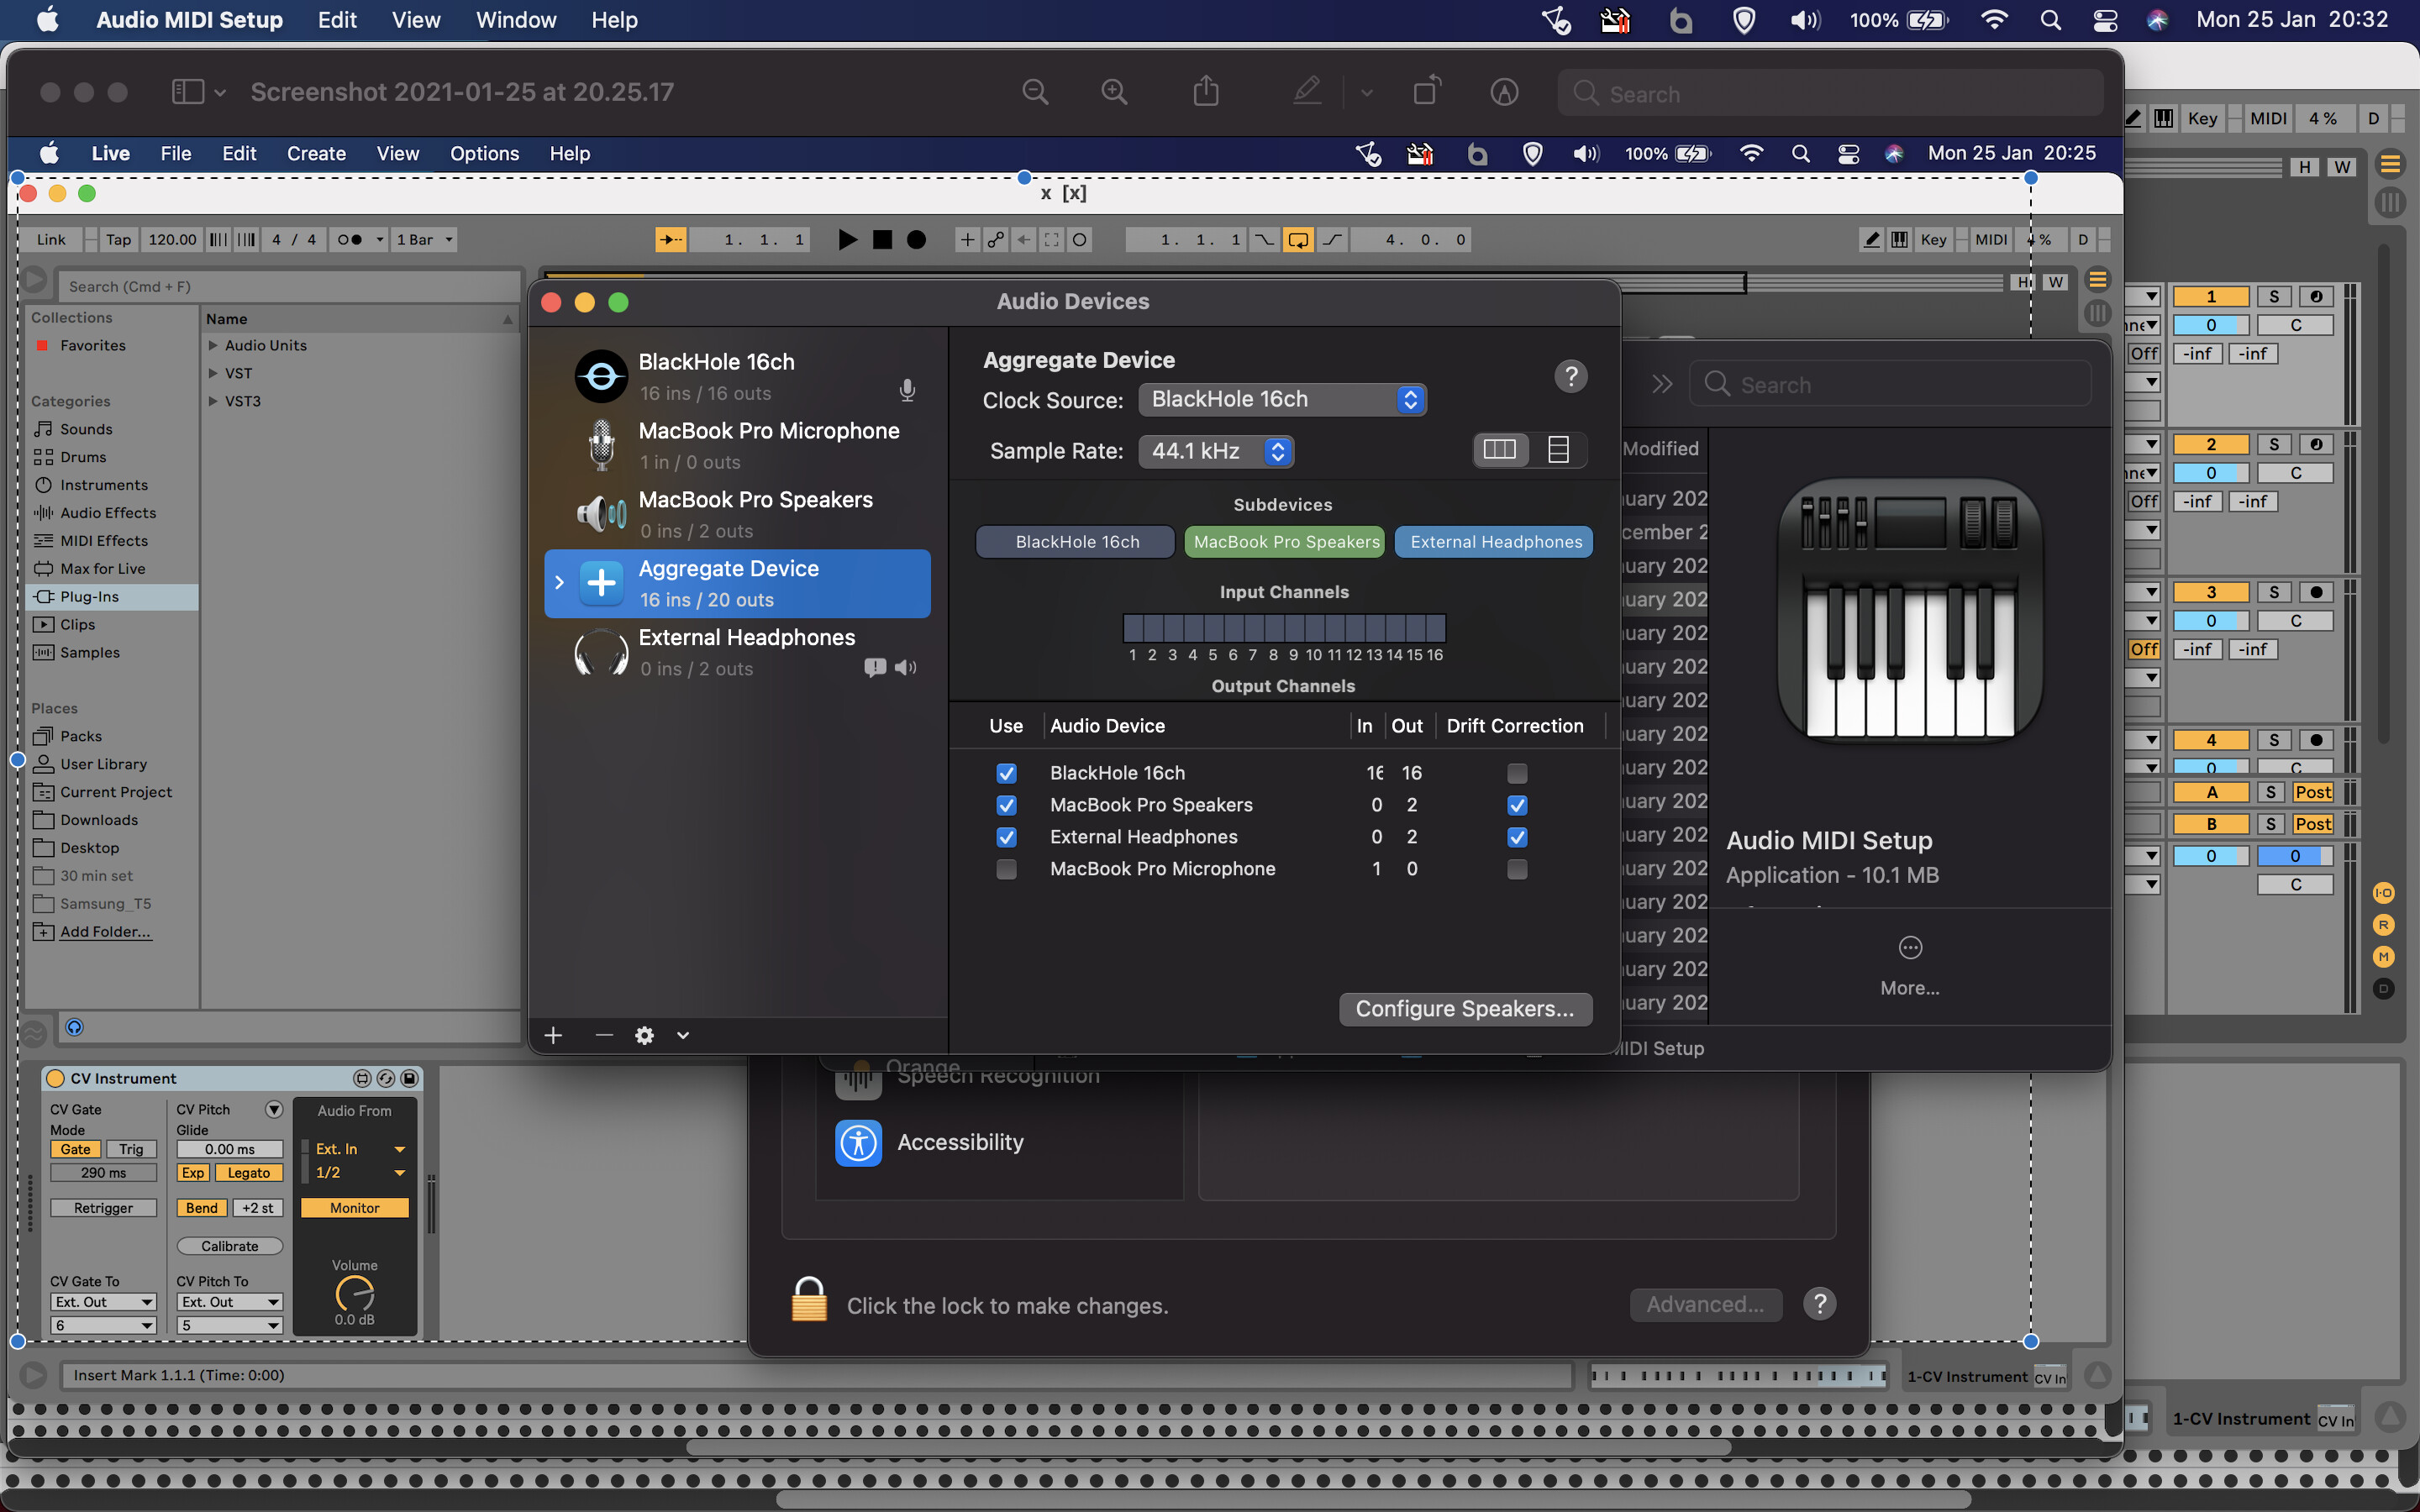Click the lock icon to make changes

(809, 1300)
